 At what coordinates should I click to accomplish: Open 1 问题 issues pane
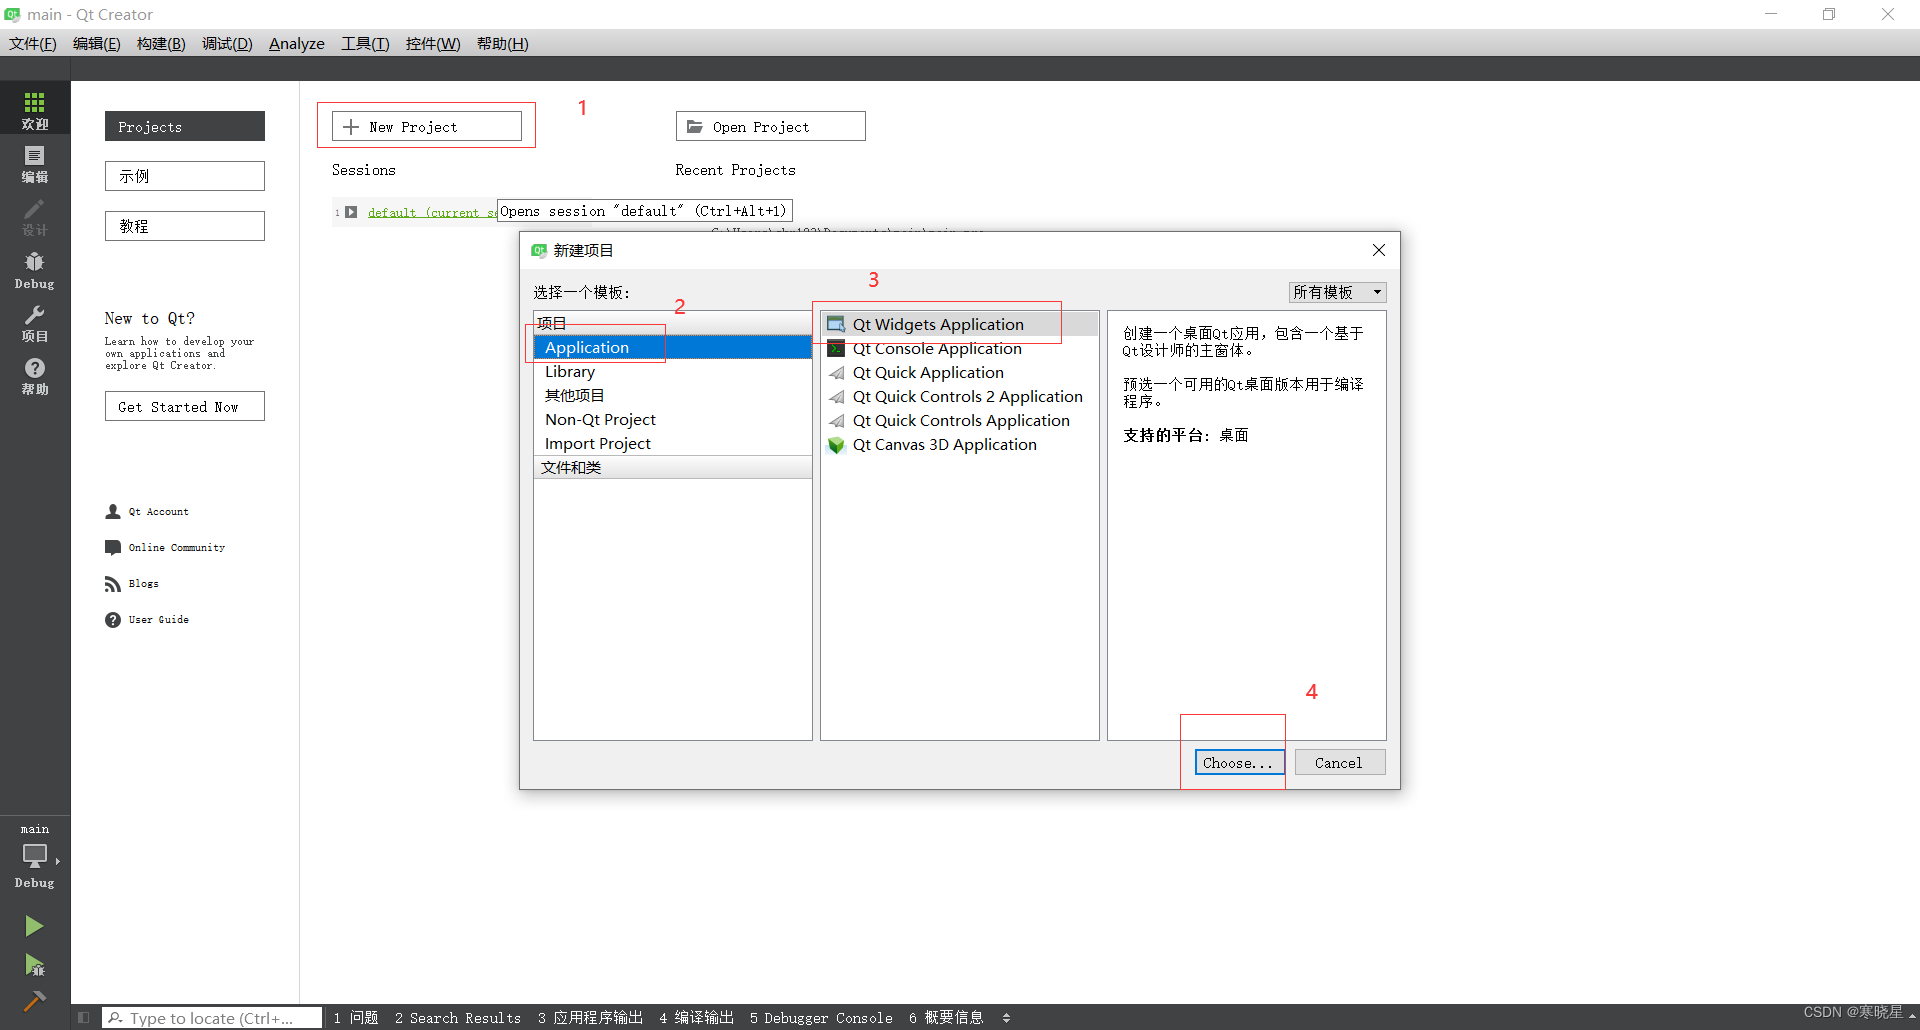(356, 1018)
